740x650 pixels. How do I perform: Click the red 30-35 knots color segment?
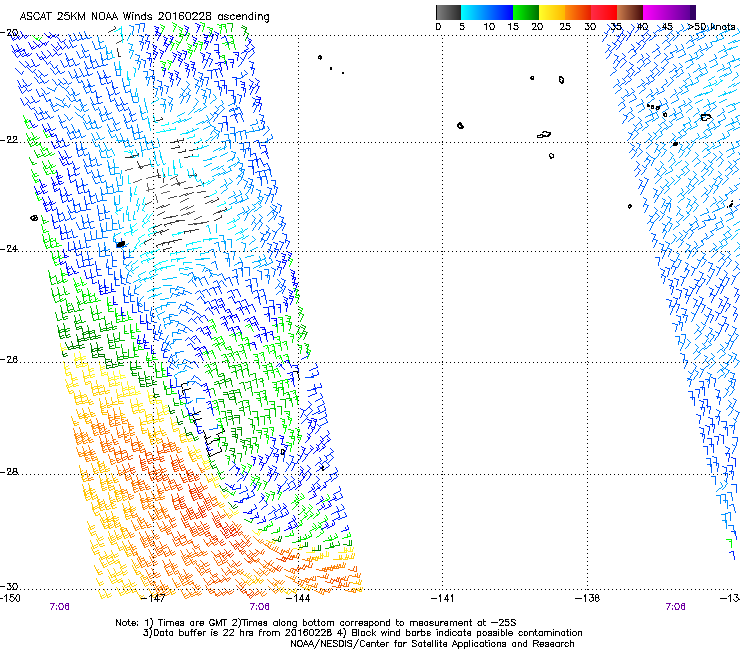coord(604,12)
